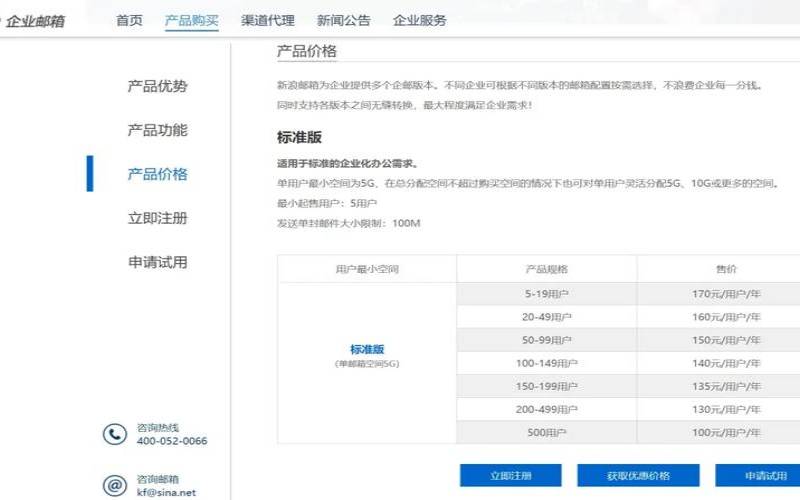Click the 500用户 table cell

coord(546,433)
